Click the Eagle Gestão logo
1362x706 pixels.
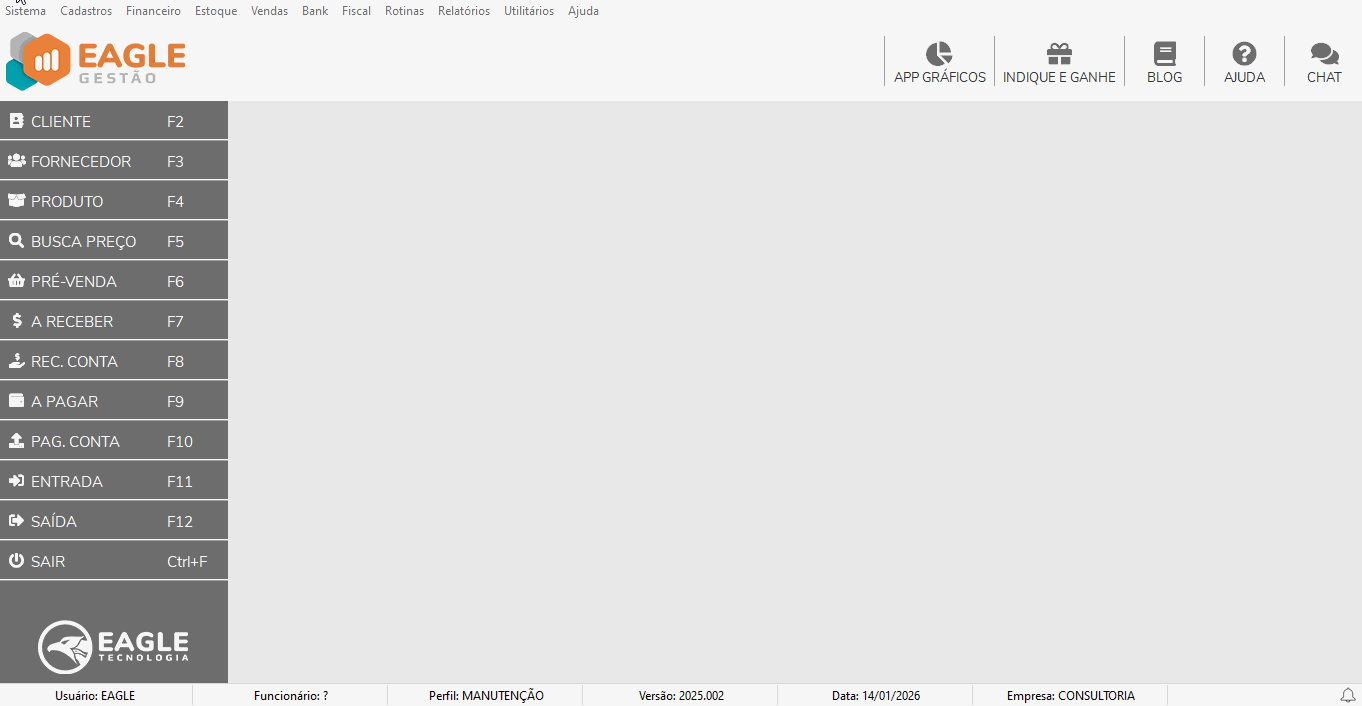tap(96, 61)
